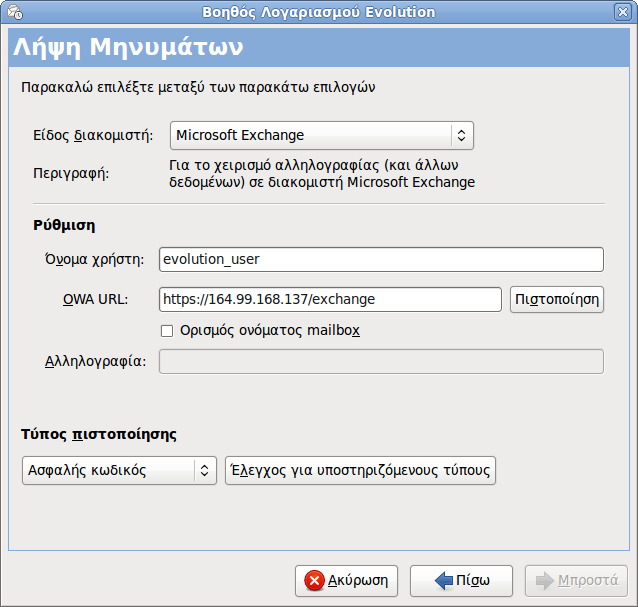Click the Αλληλογραφία label
Viewport: 638px width, 607px height.
95,361
